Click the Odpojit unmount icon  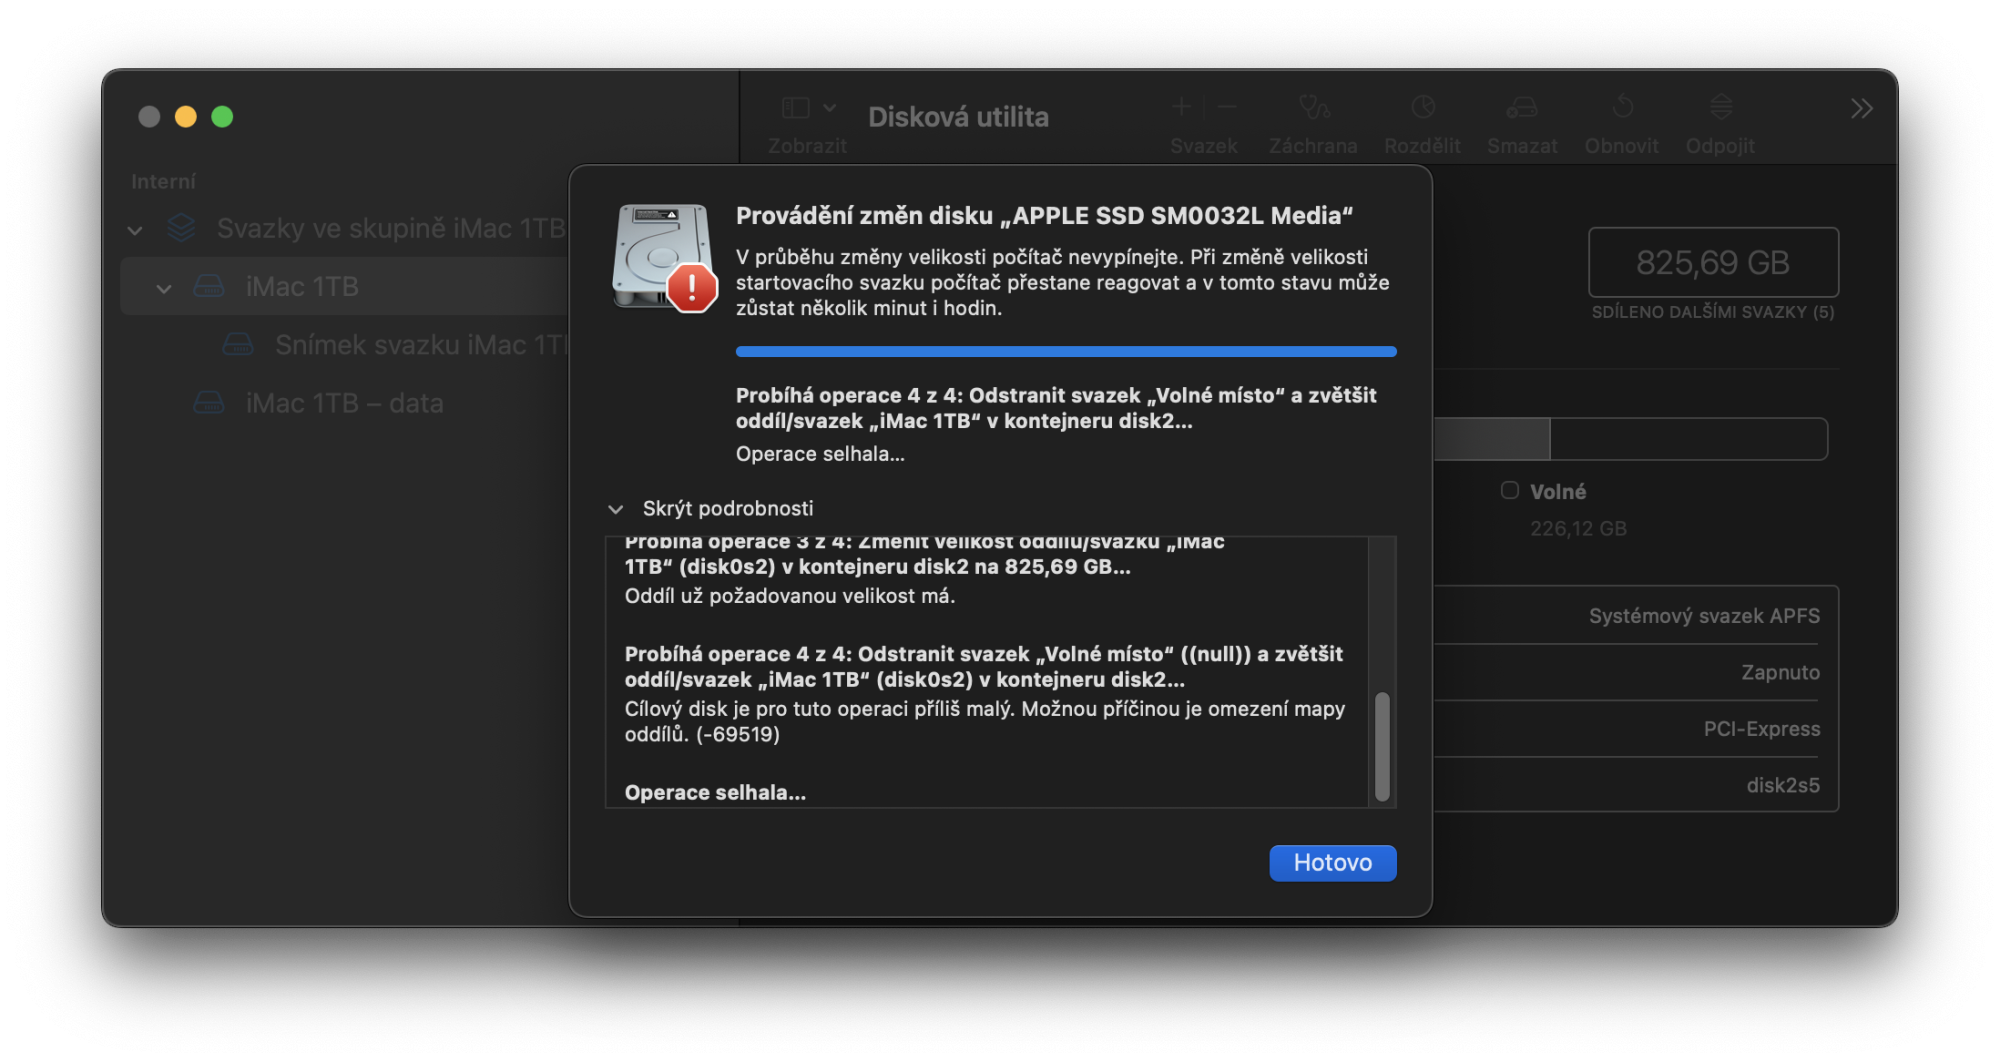coord(1720,106)
